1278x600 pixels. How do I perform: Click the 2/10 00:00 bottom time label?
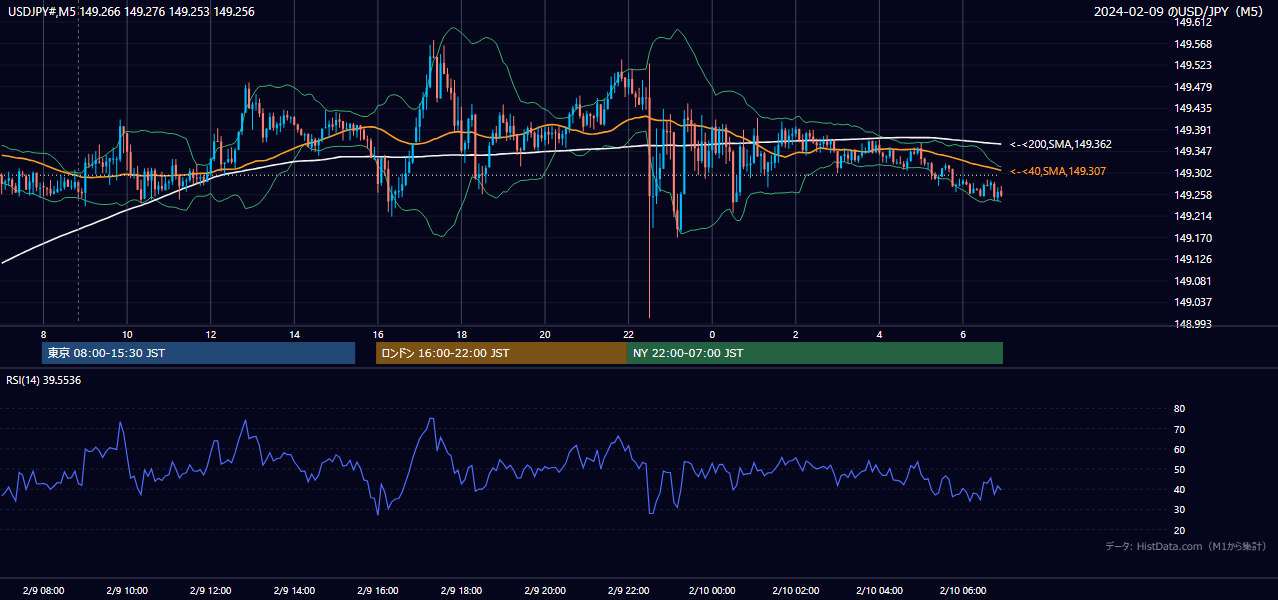712,590
